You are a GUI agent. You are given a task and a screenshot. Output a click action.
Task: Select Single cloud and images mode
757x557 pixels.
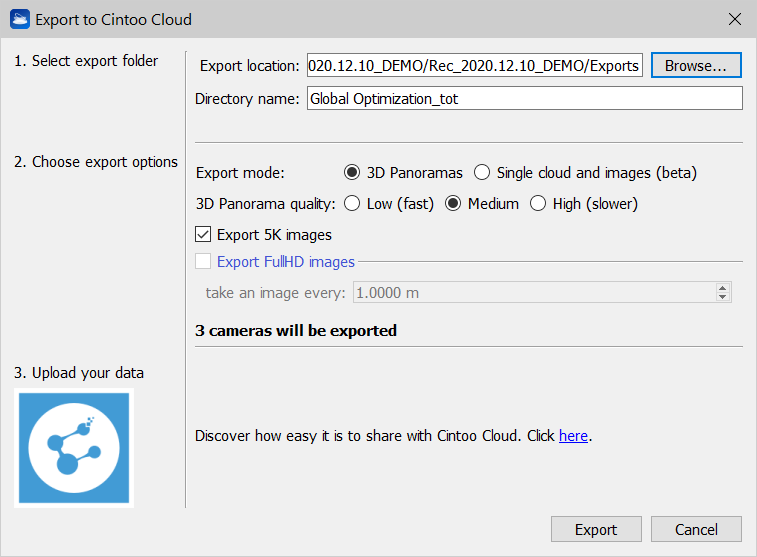click(x=482, y=173)
